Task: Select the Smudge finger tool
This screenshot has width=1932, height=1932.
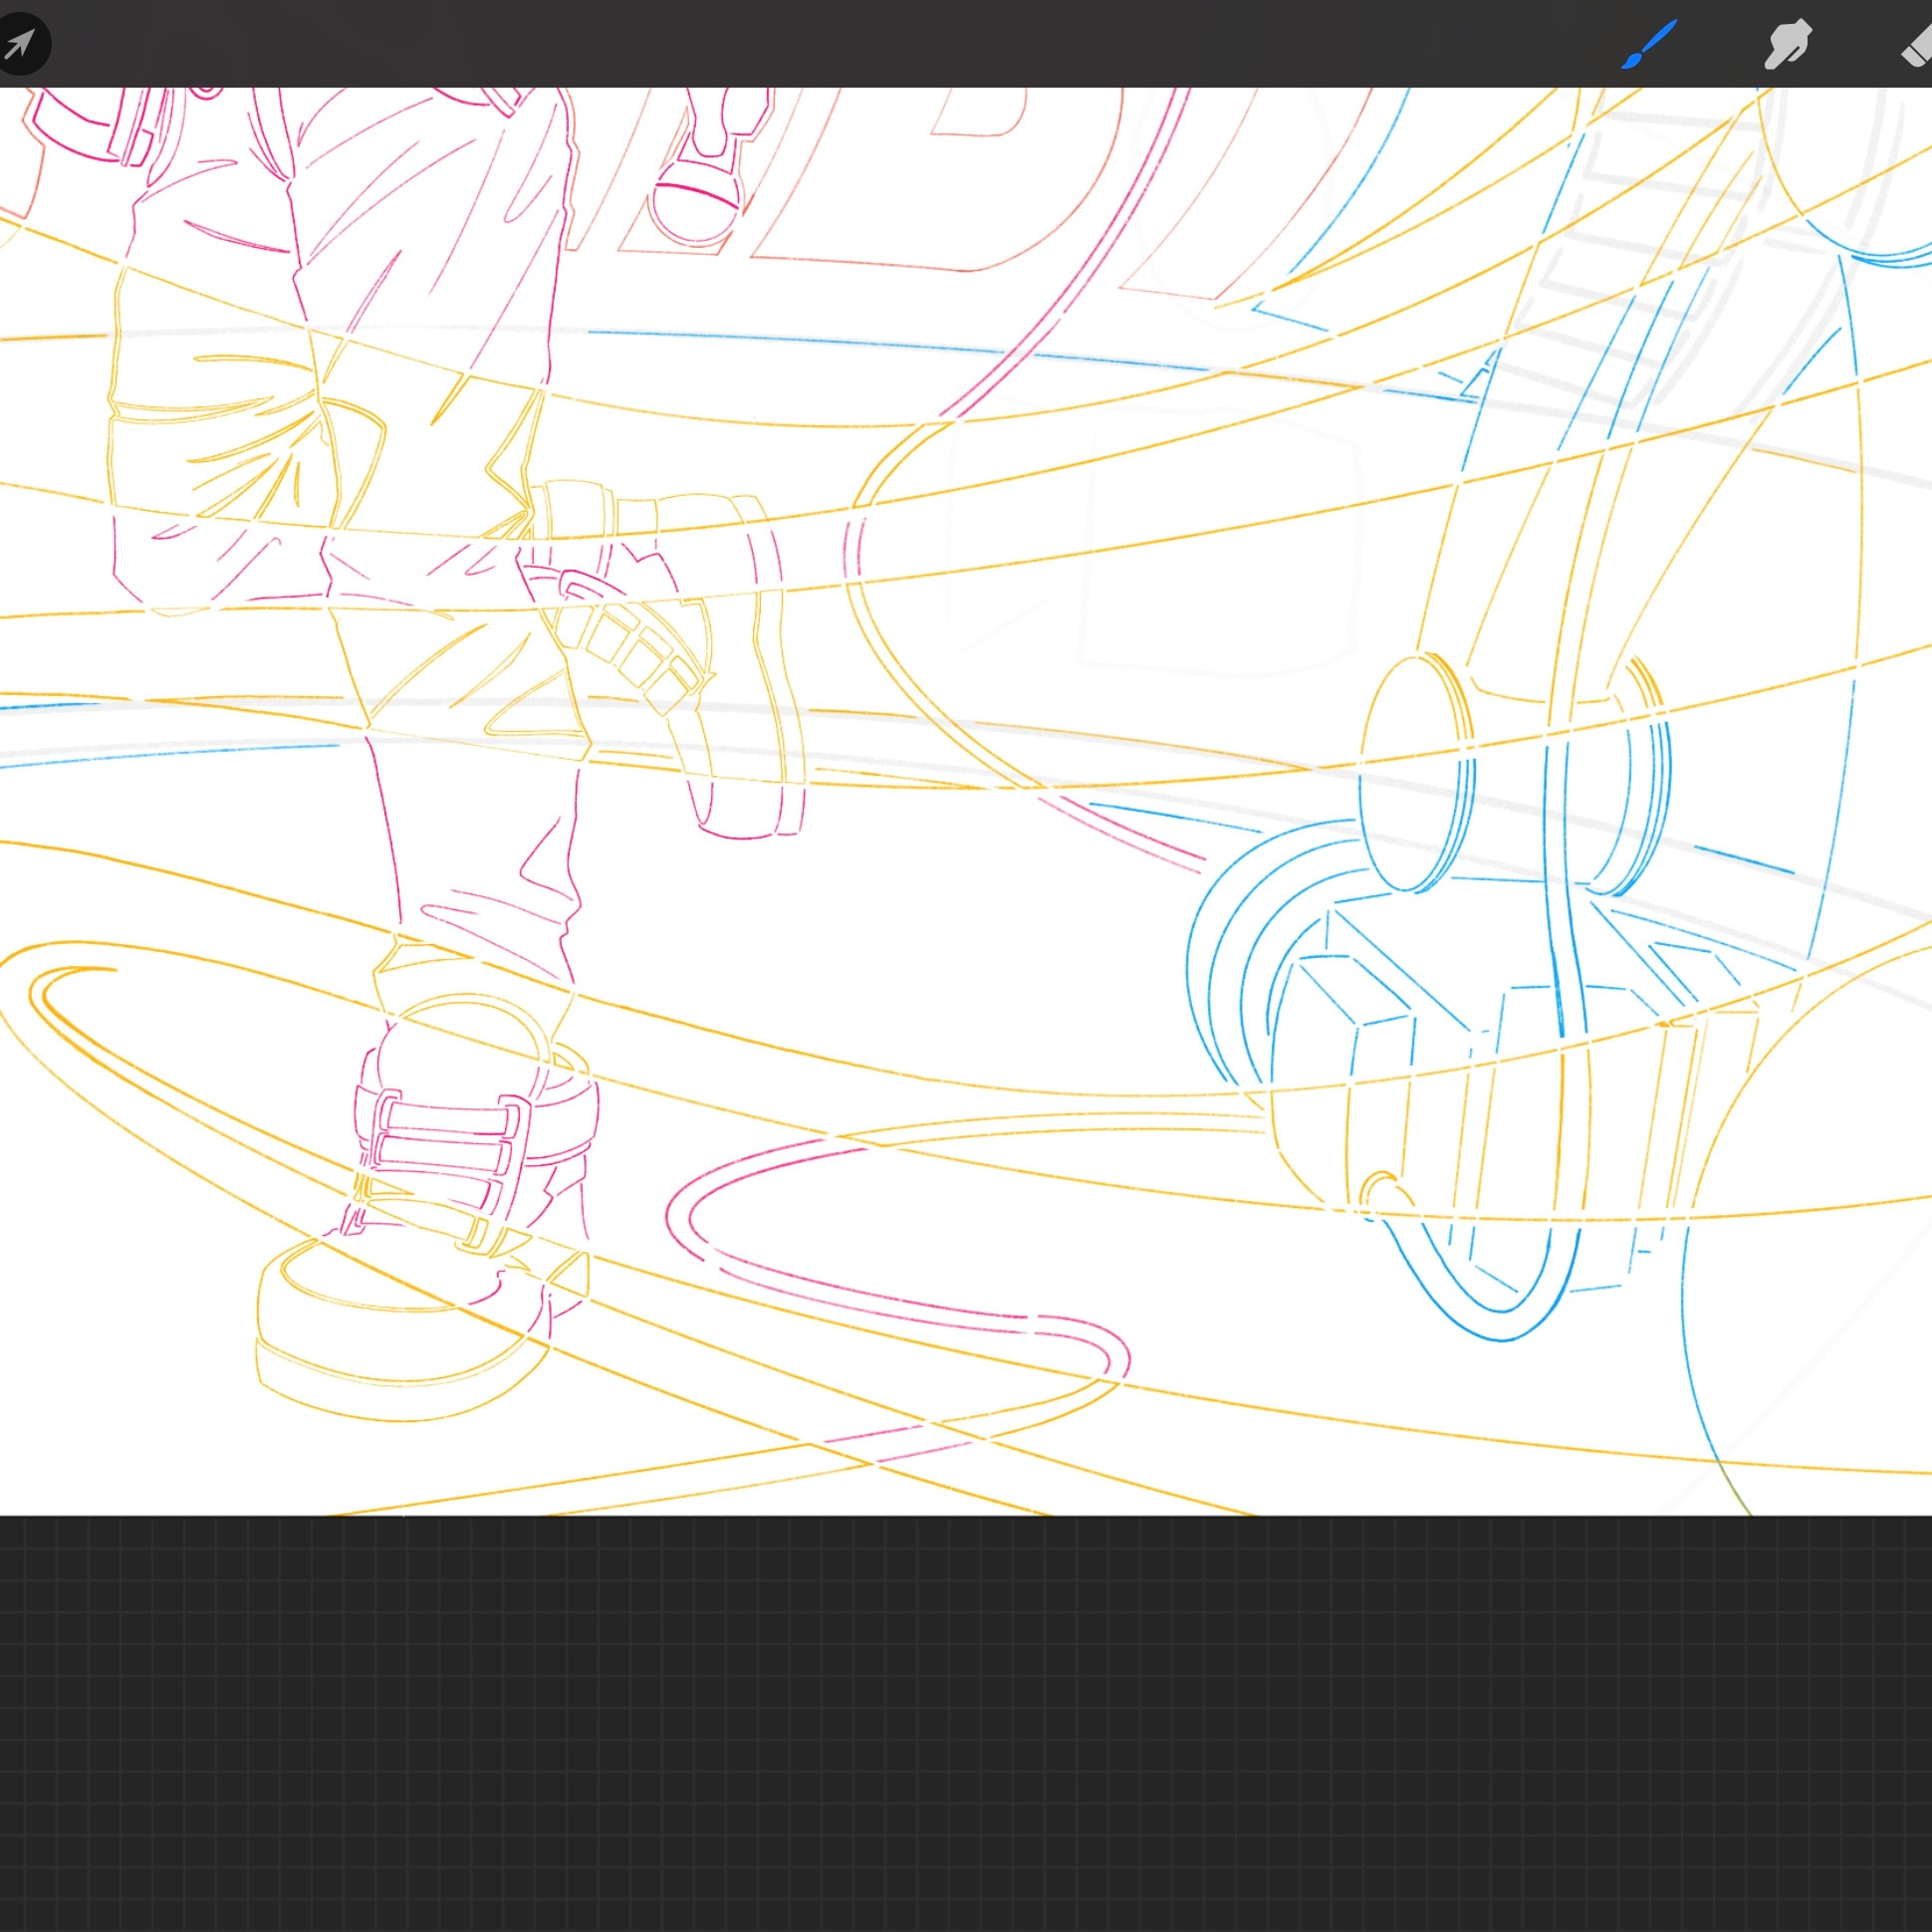Action: coord(1788,44)
